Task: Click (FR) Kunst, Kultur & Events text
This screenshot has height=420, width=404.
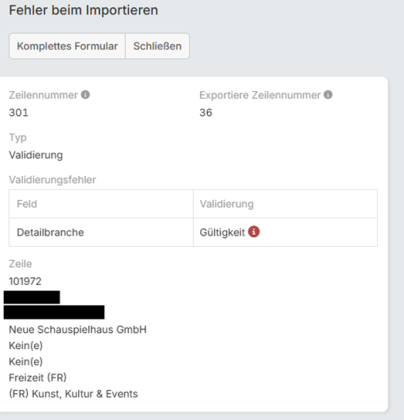Action: [73, 394]
